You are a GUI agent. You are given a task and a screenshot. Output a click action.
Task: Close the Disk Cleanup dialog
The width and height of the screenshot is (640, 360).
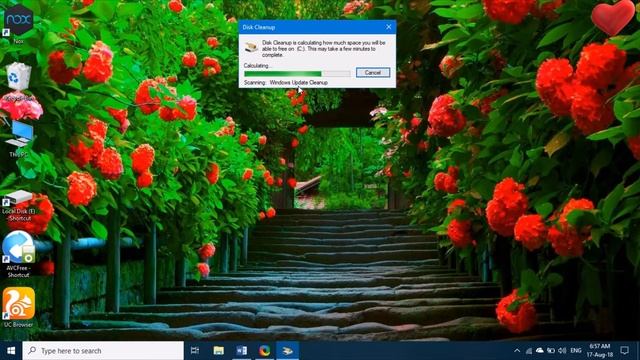[x=389, y=27]
